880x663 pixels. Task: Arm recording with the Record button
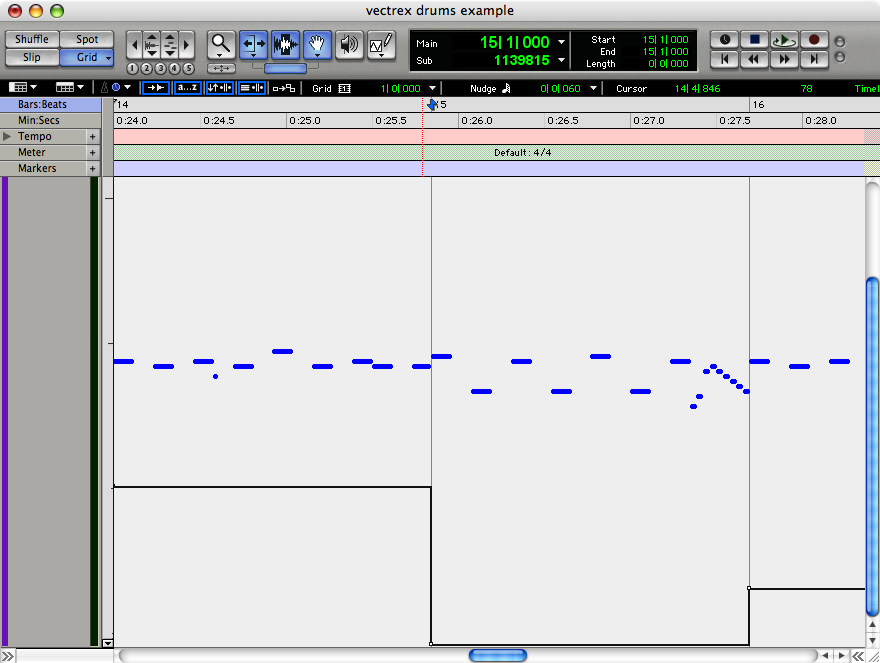pyautogui.click(x=814, y=40)
